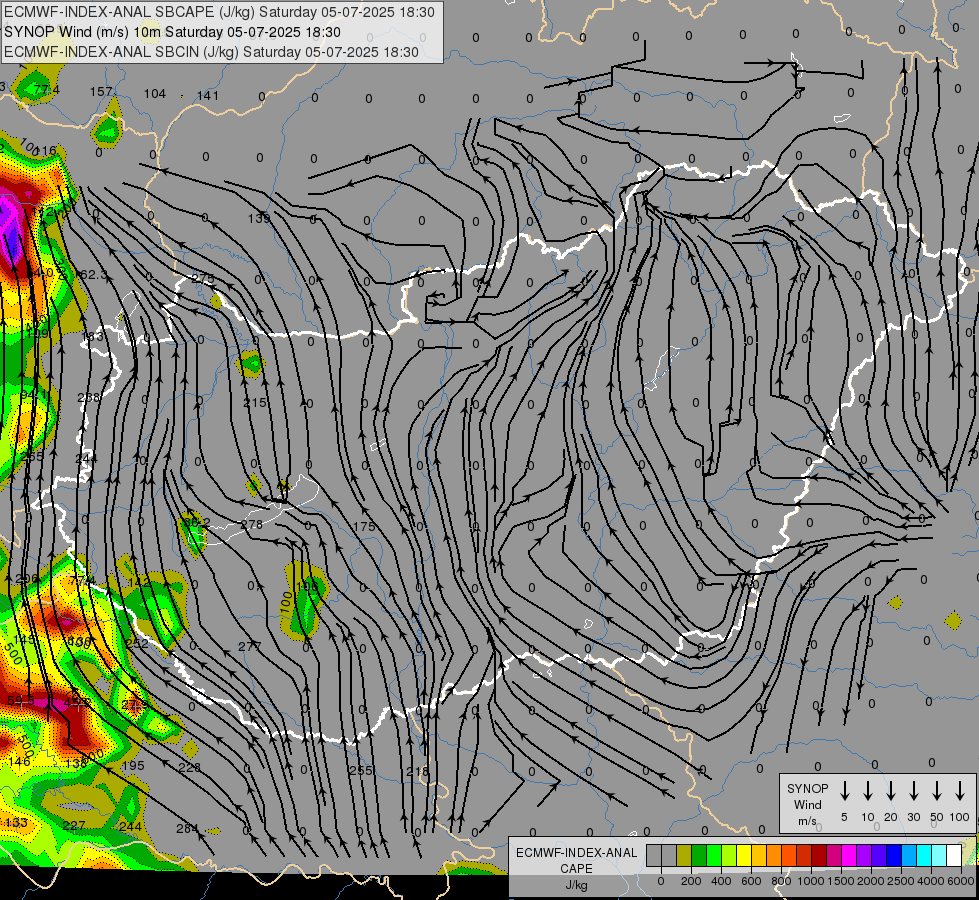Click the 195 value on the map
979x900 pixels.
pos(133,766)
